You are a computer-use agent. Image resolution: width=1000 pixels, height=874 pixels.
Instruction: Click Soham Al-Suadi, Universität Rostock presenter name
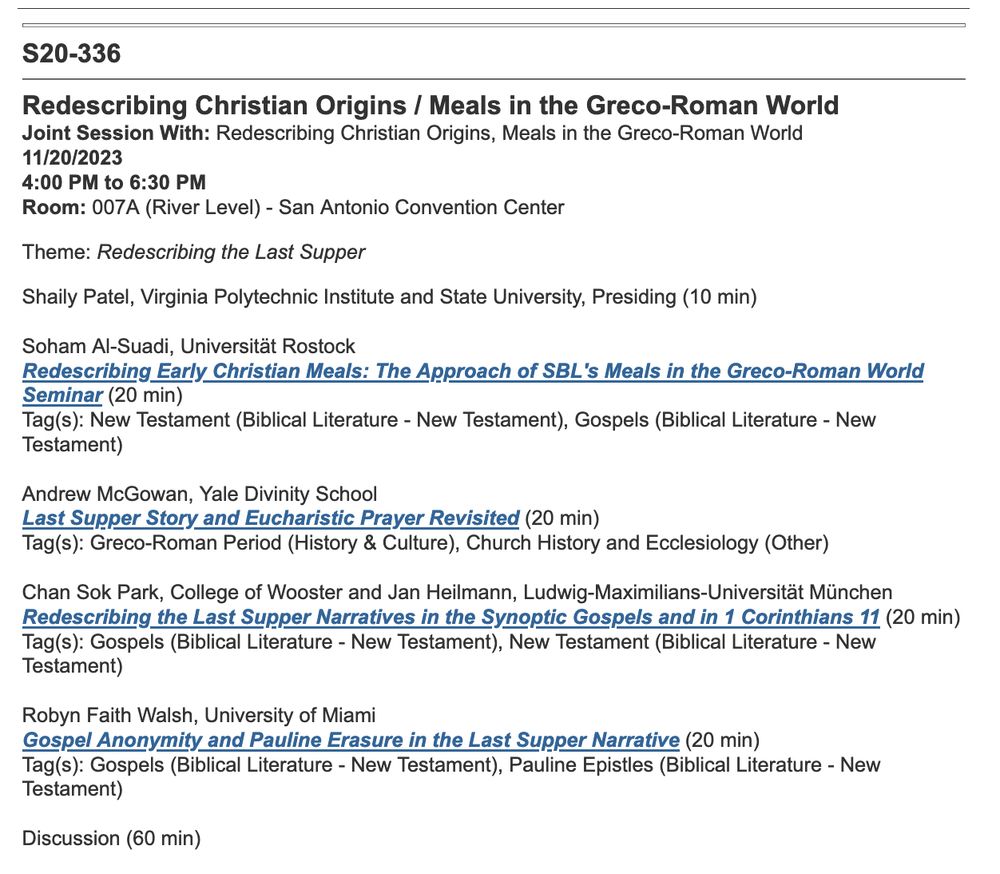(188, 347)
